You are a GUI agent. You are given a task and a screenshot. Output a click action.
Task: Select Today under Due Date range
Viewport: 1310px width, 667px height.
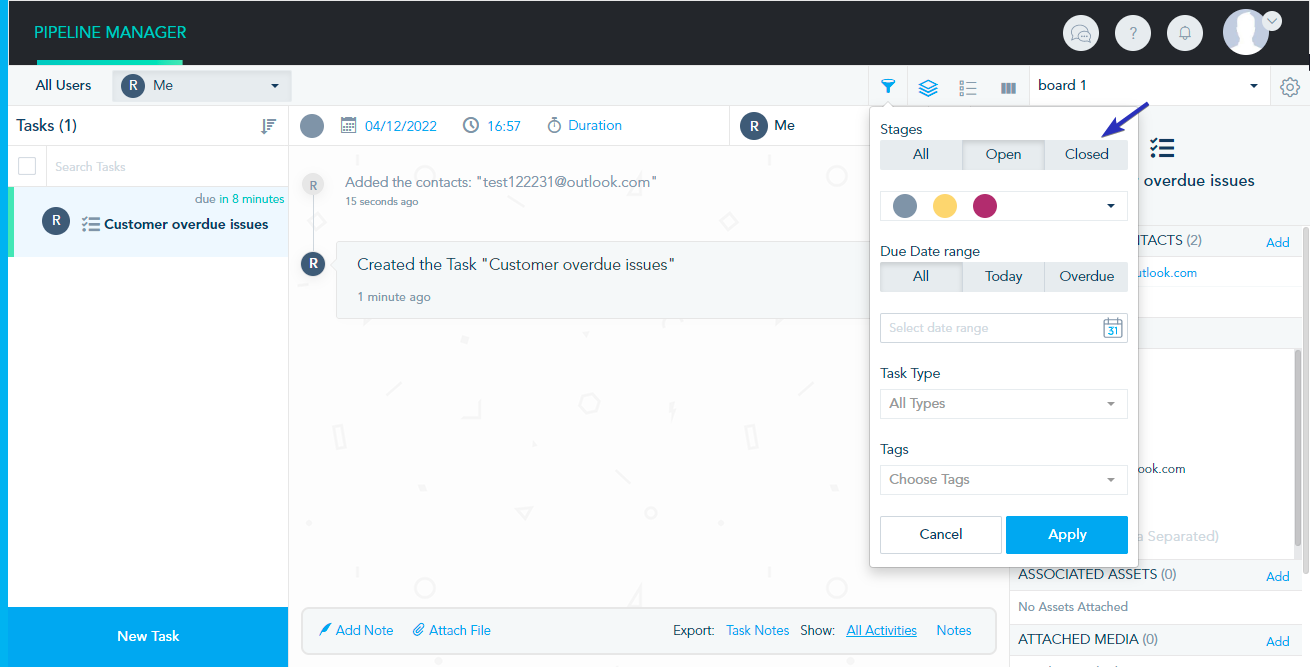[x=1003, y=276]
